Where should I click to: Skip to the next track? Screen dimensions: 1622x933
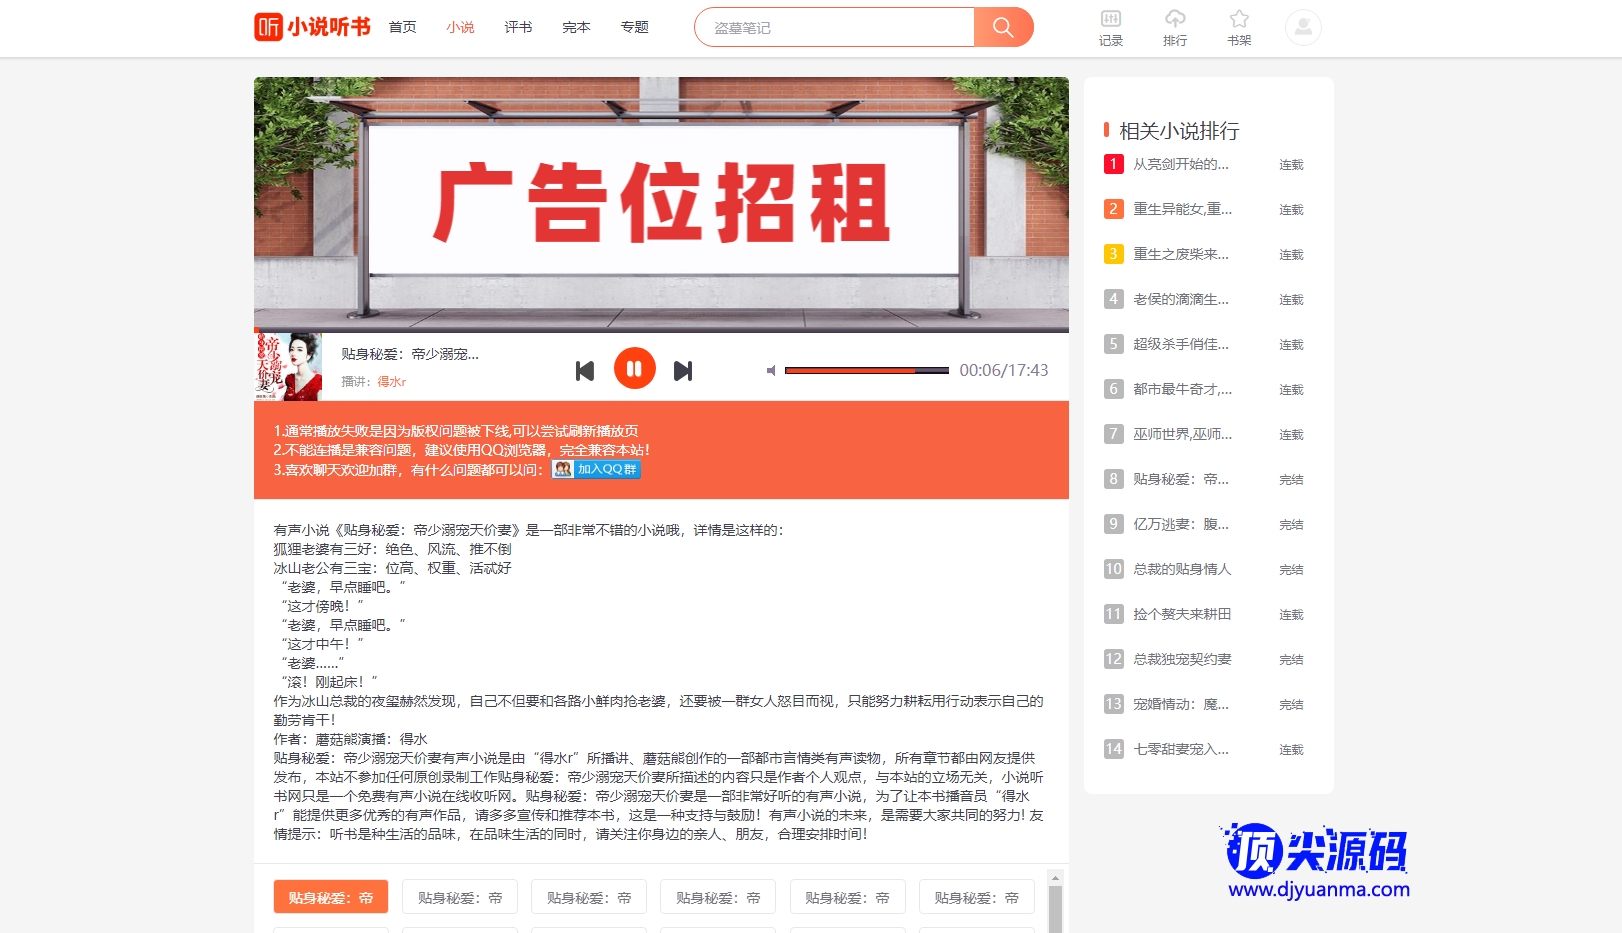coord(683,371)
